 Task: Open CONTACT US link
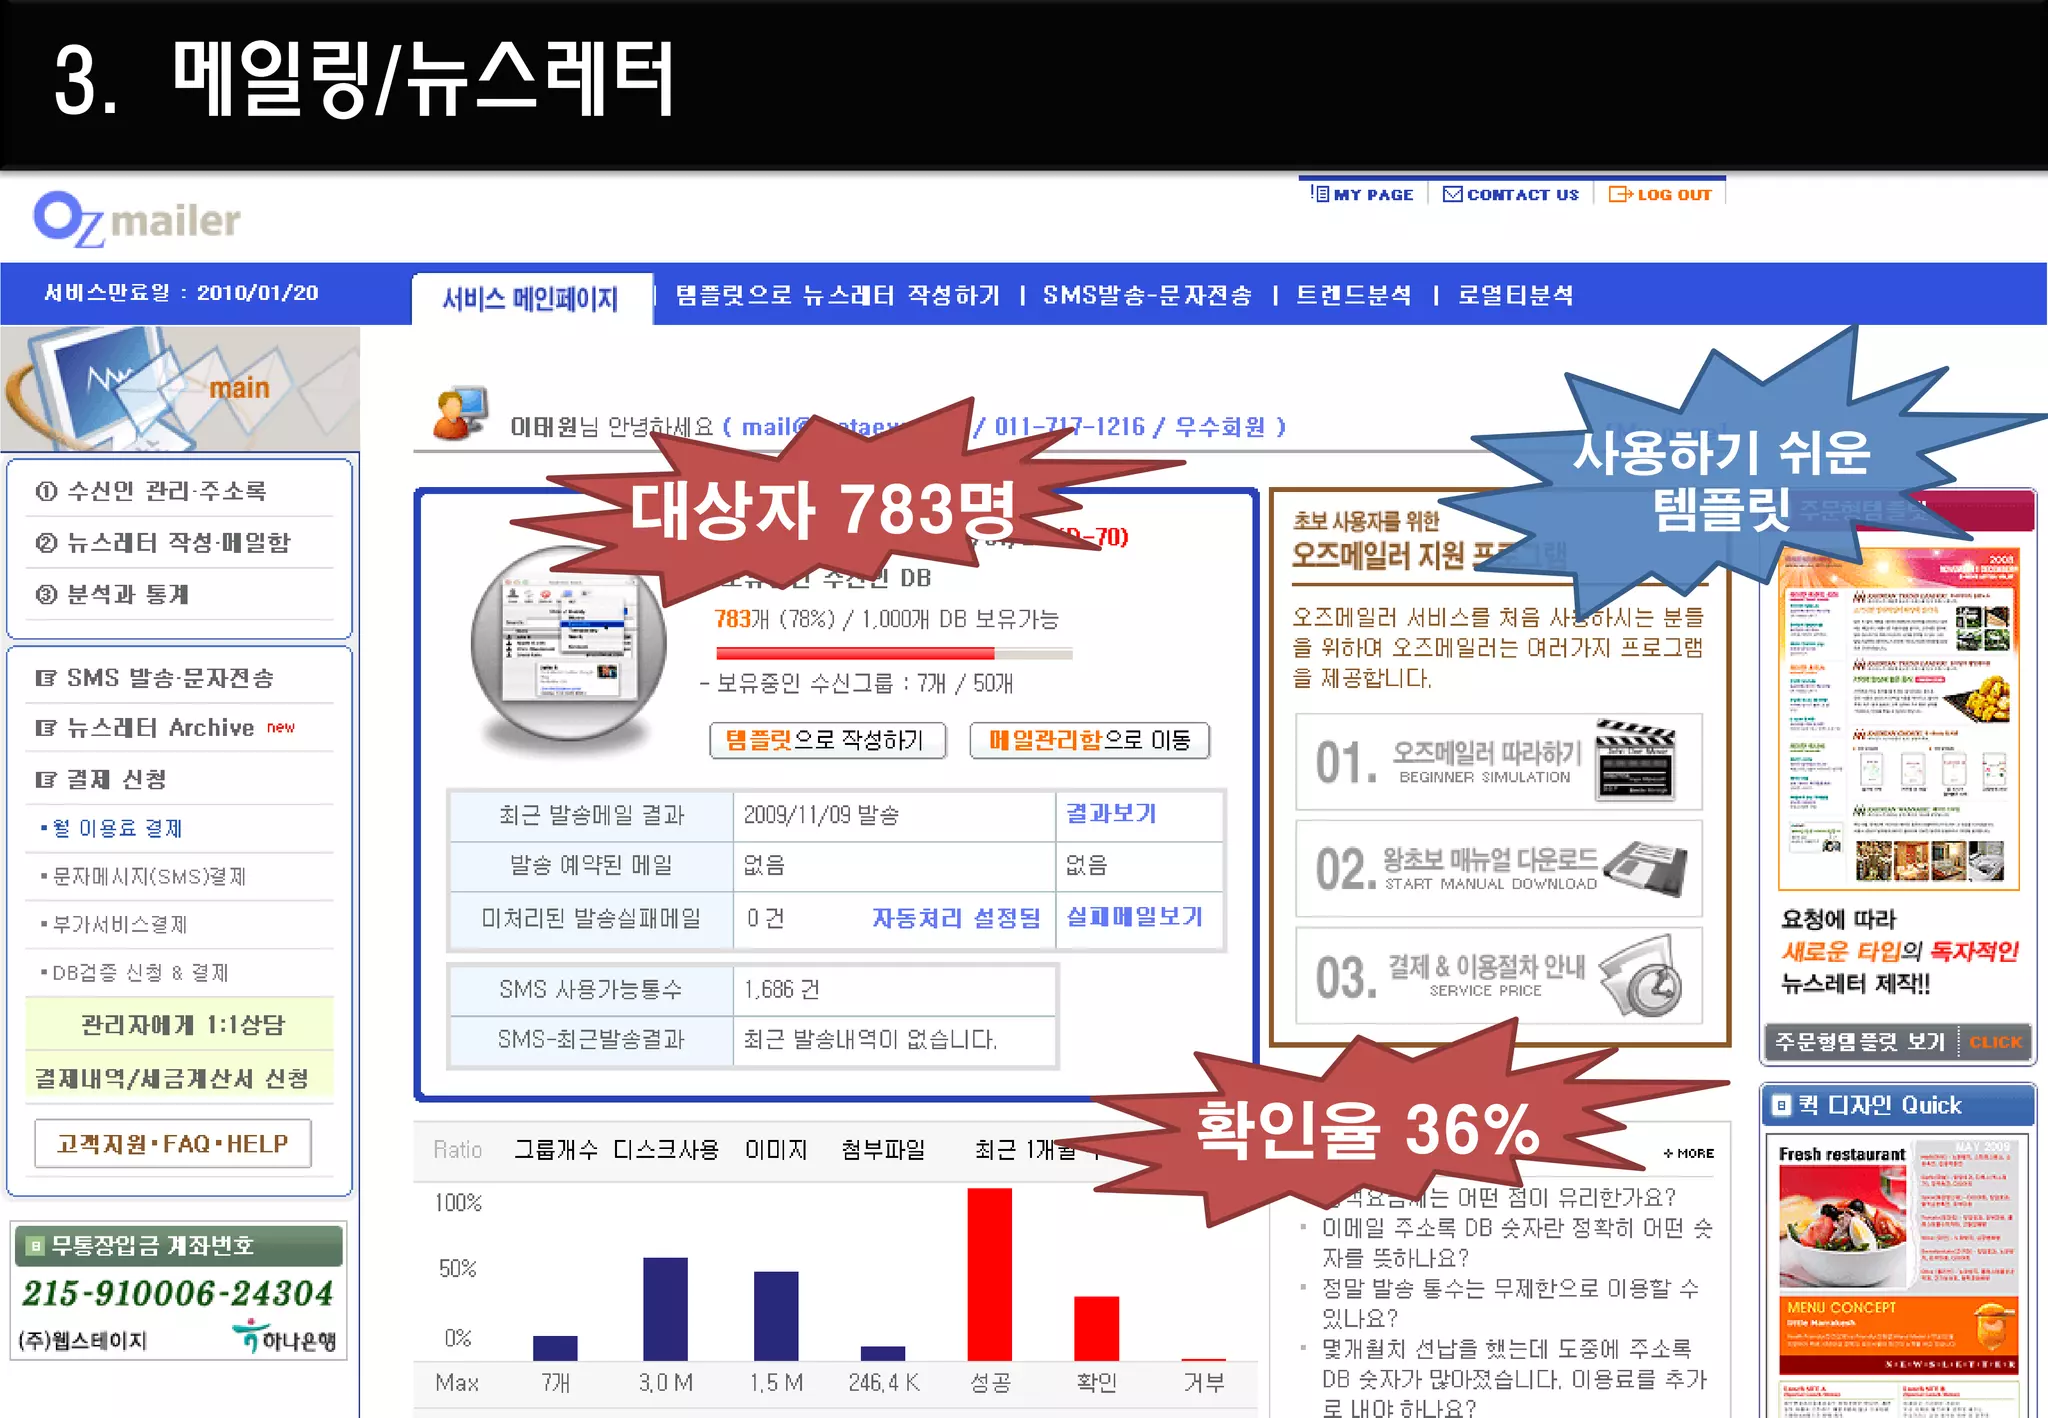pos(1511,195)
